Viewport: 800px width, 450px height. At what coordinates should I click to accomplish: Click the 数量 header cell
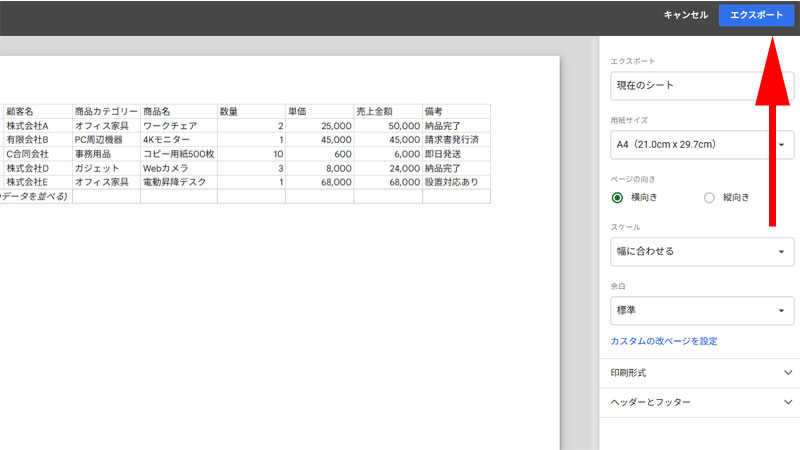251,111
